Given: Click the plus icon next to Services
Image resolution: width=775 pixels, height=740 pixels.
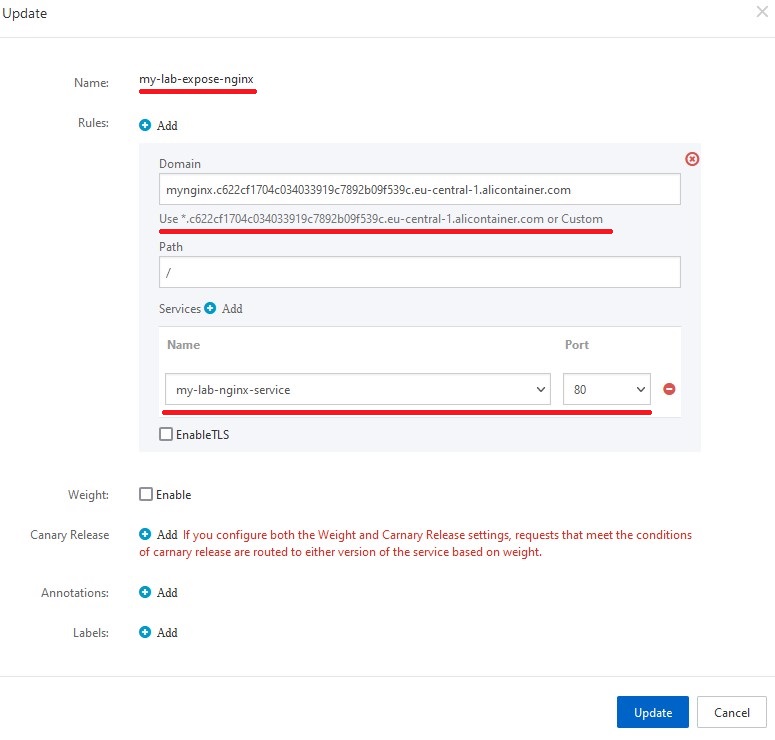Looking at the screenshot, I should 210,309.
